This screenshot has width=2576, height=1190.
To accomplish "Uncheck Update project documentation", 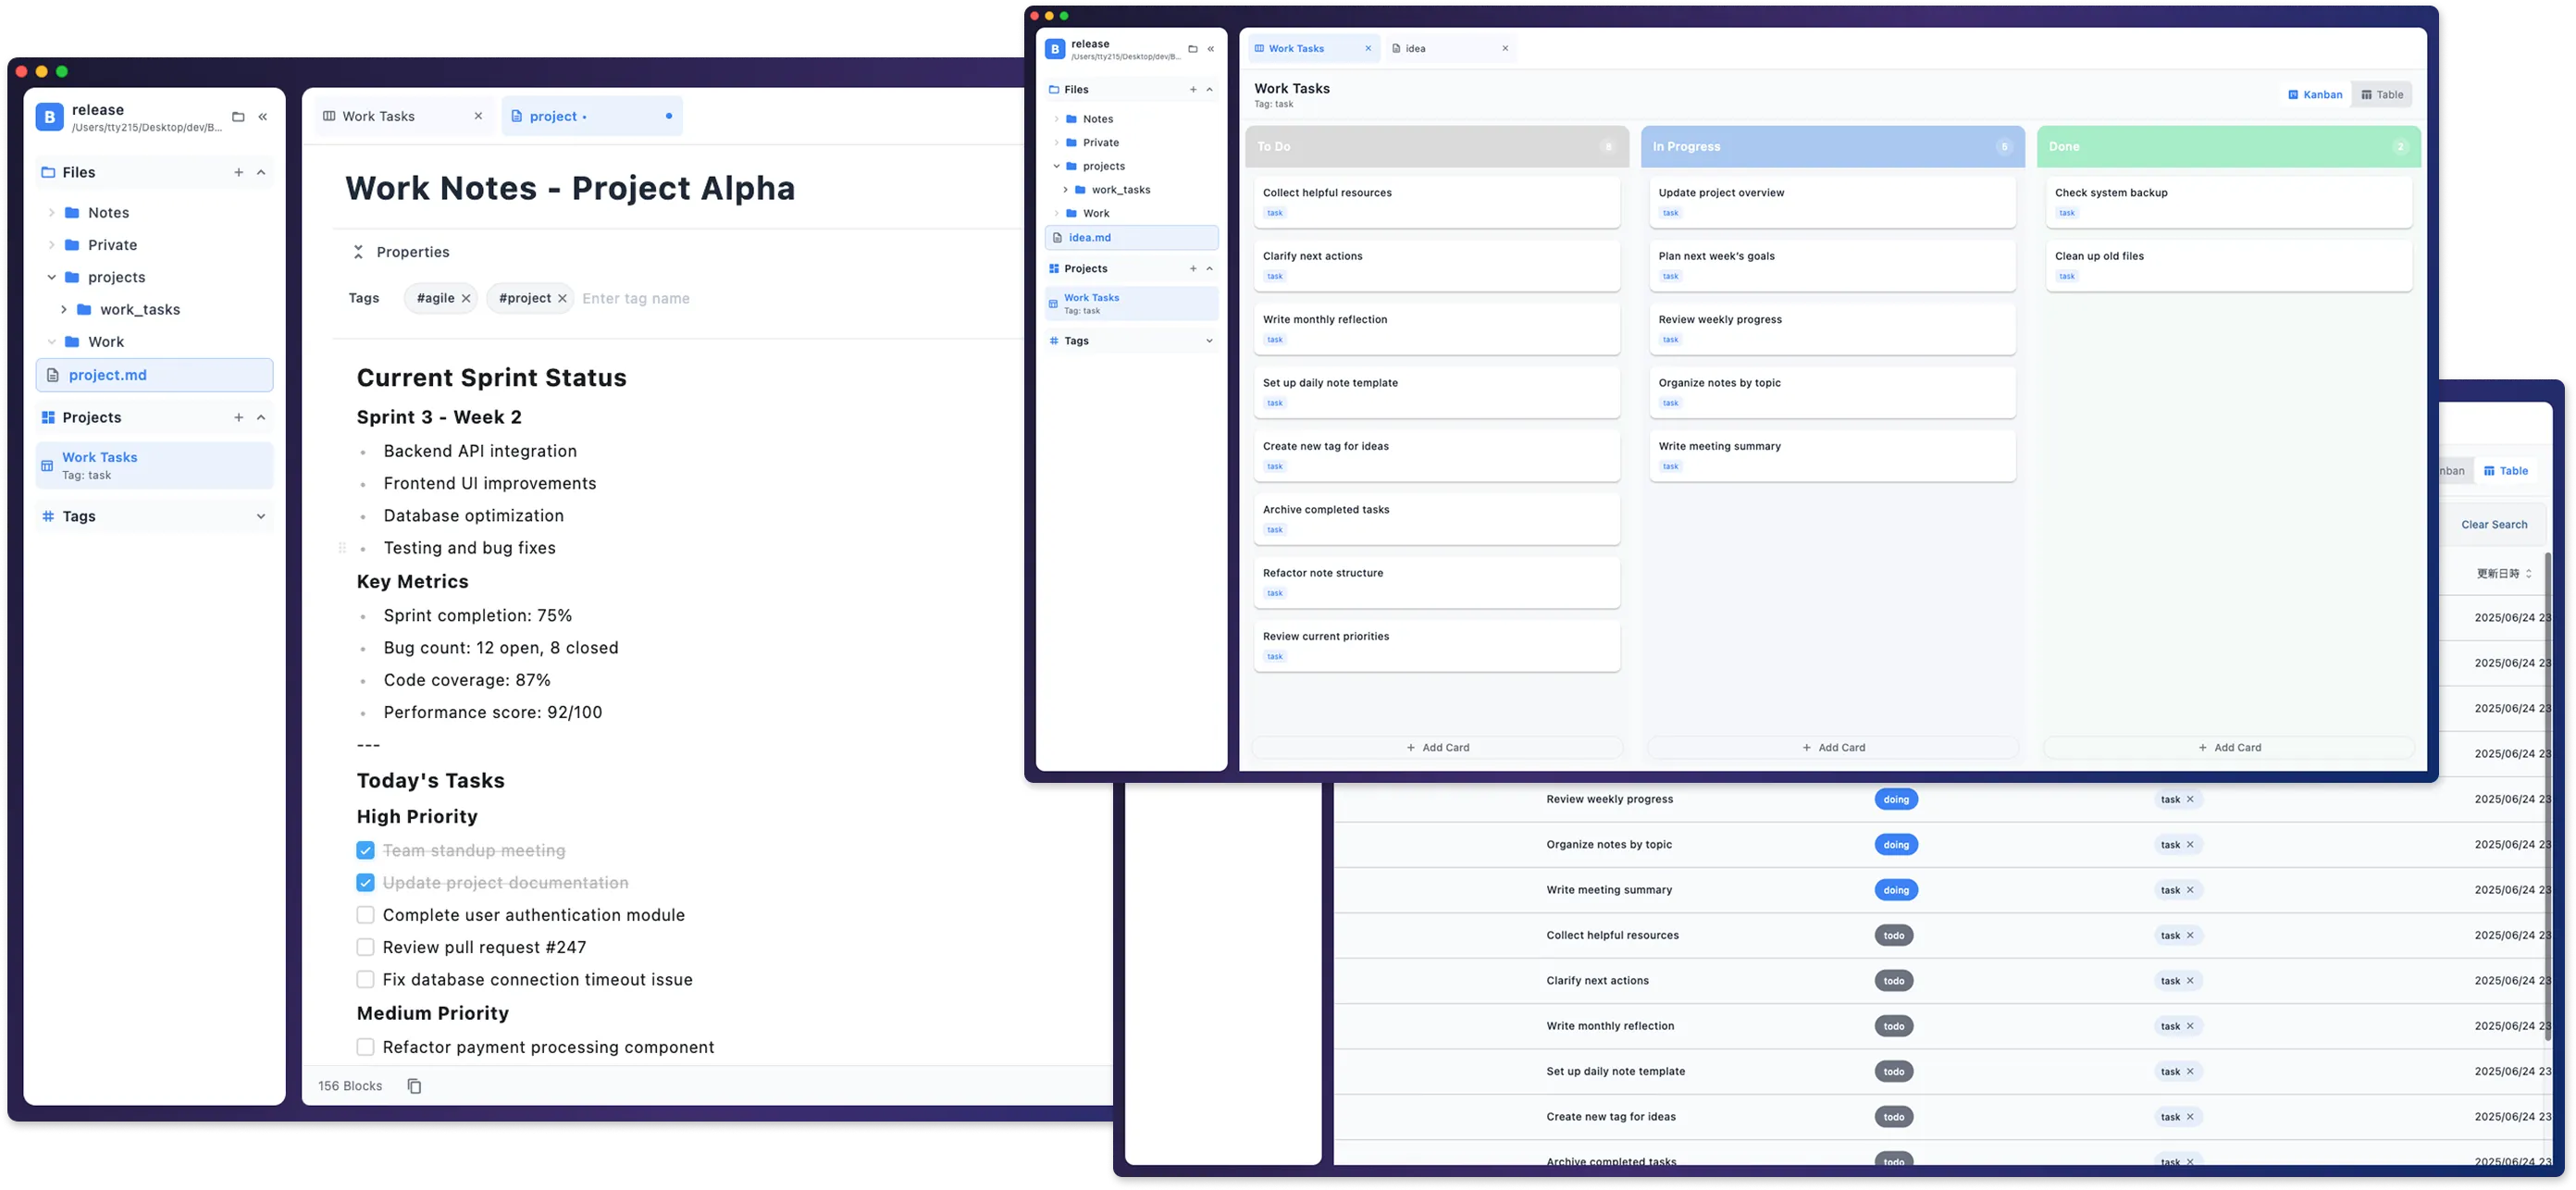I will click(365, 883).
